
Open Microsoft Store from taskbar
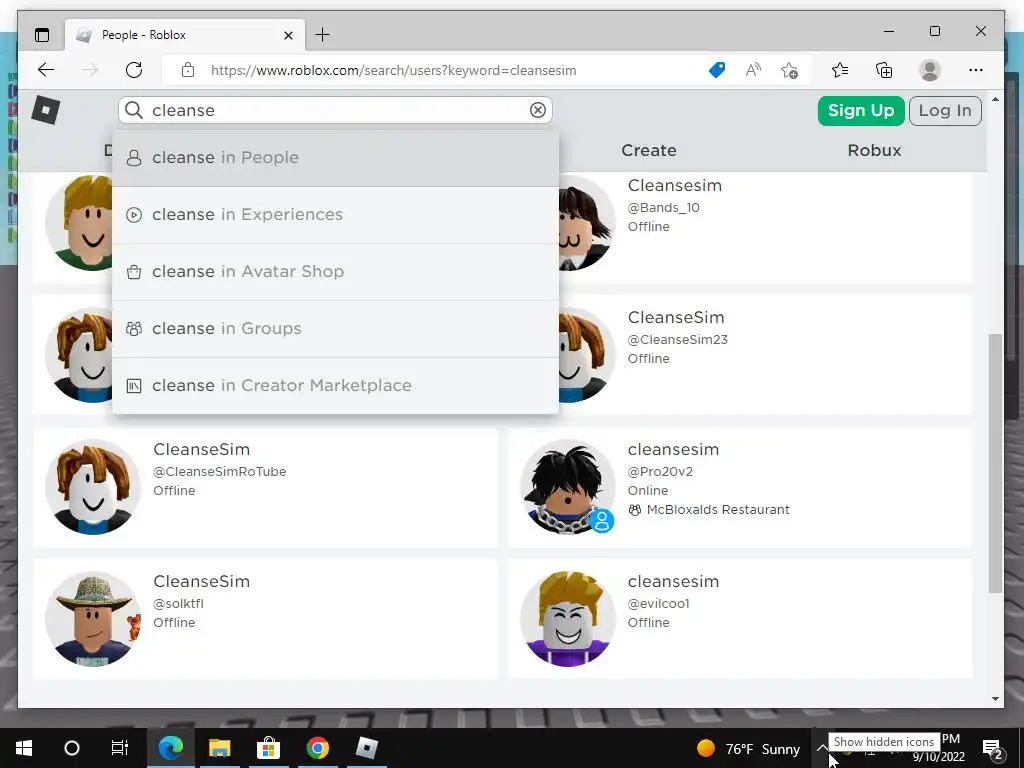pyautogui.click(x=268, y=748)
